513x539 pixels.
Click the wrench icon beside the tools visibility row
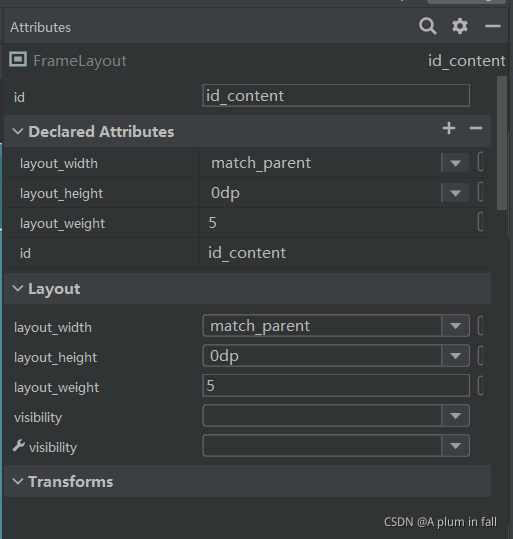pos(19,446)
